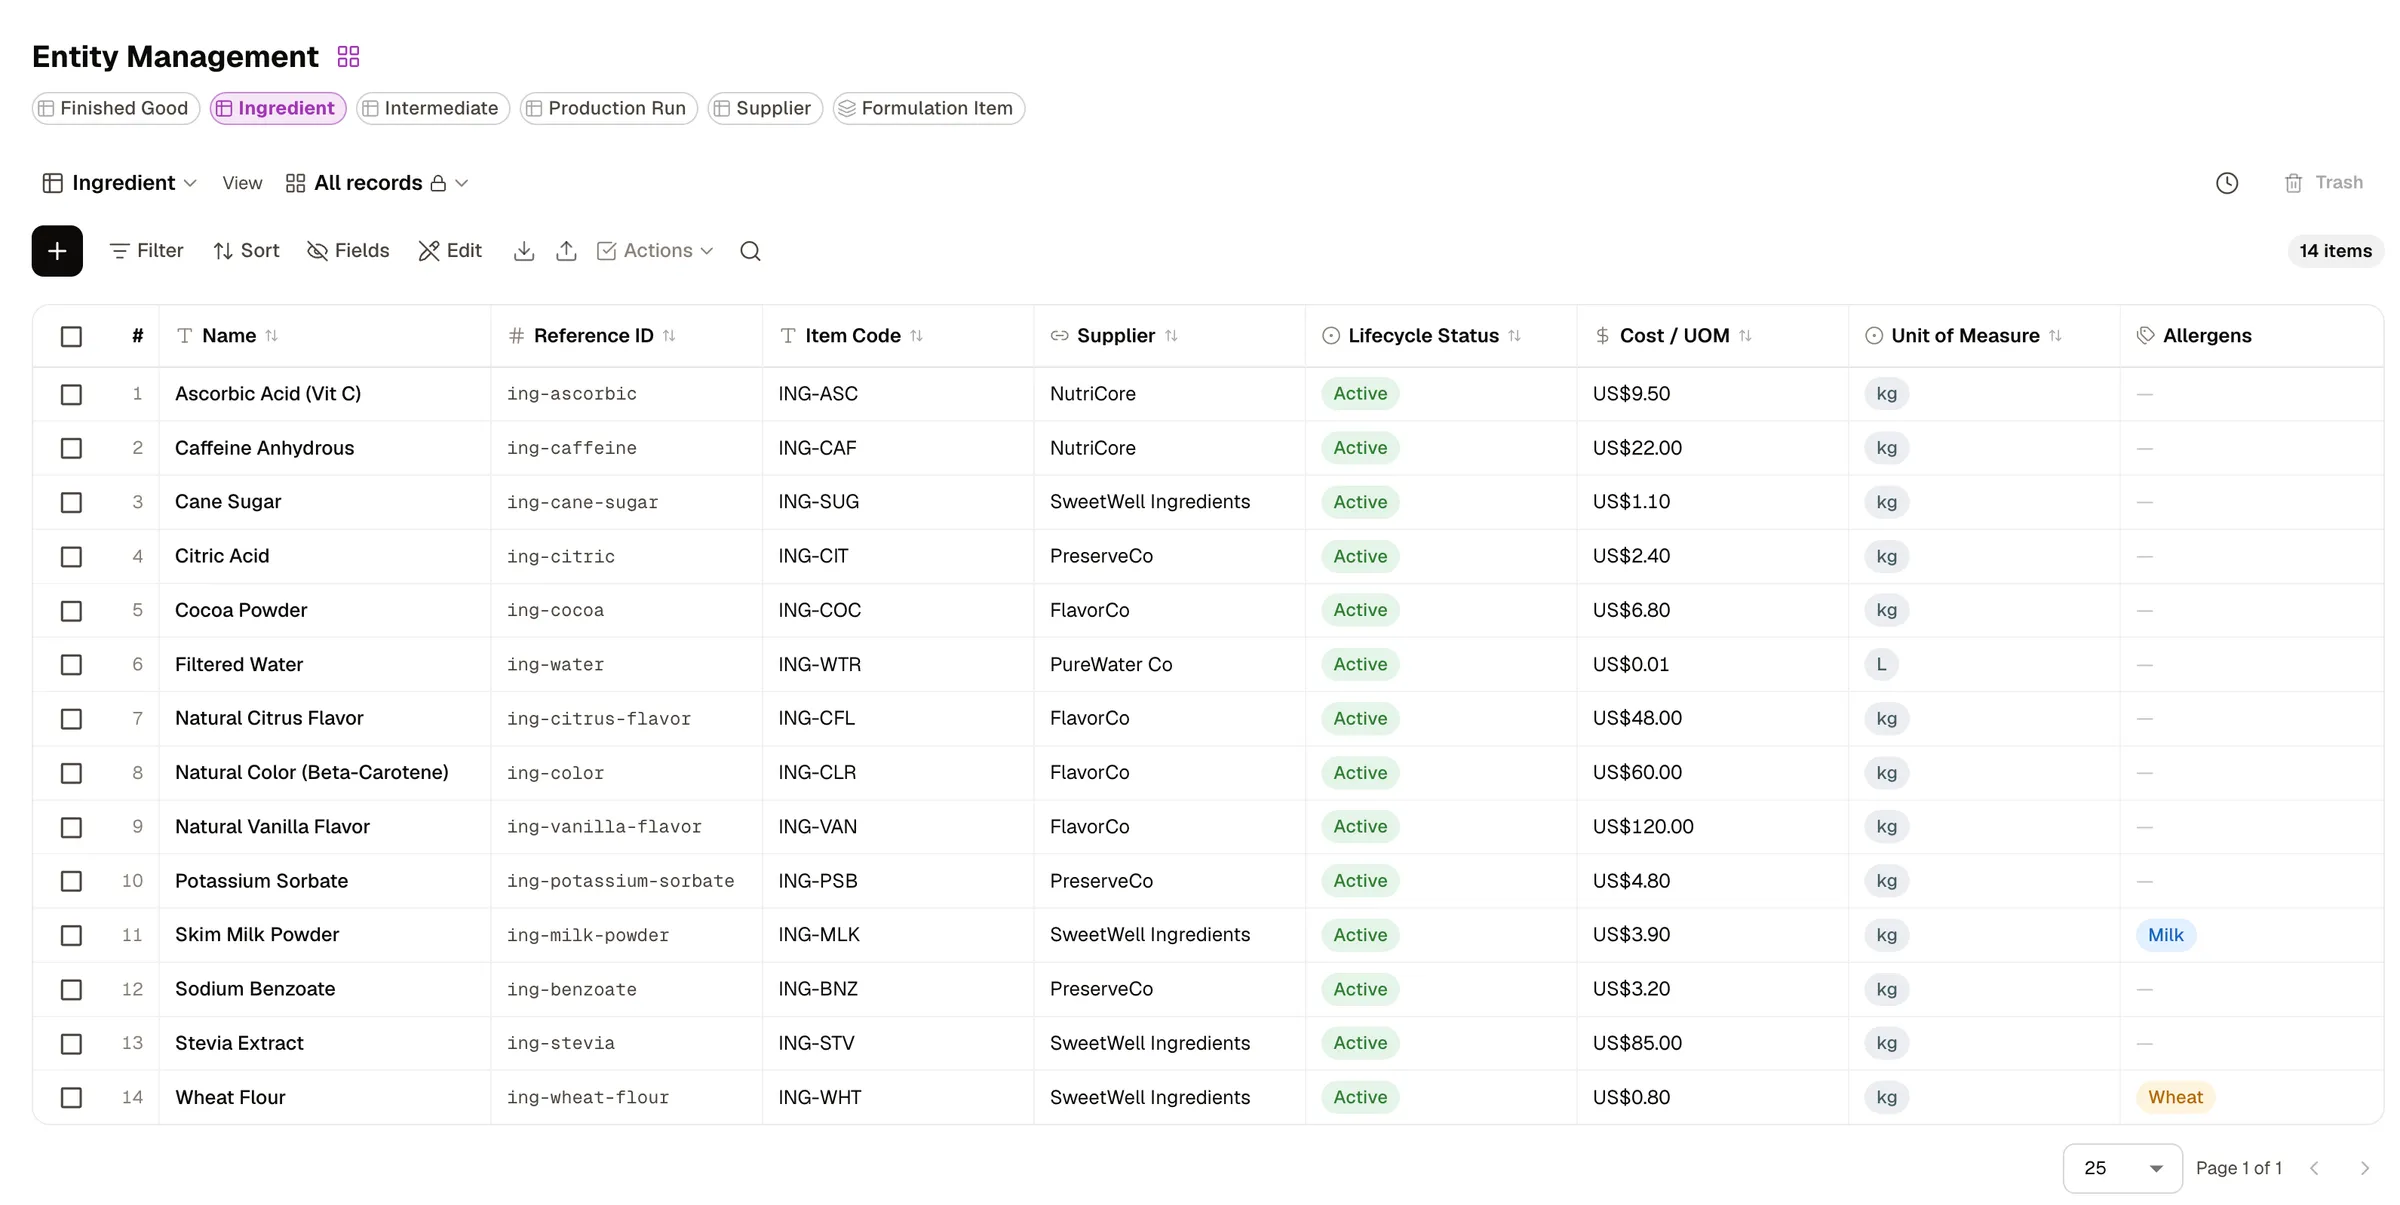2400x1205 pixels.
Task: Click the download import icon
Action: tap(523, 251)
